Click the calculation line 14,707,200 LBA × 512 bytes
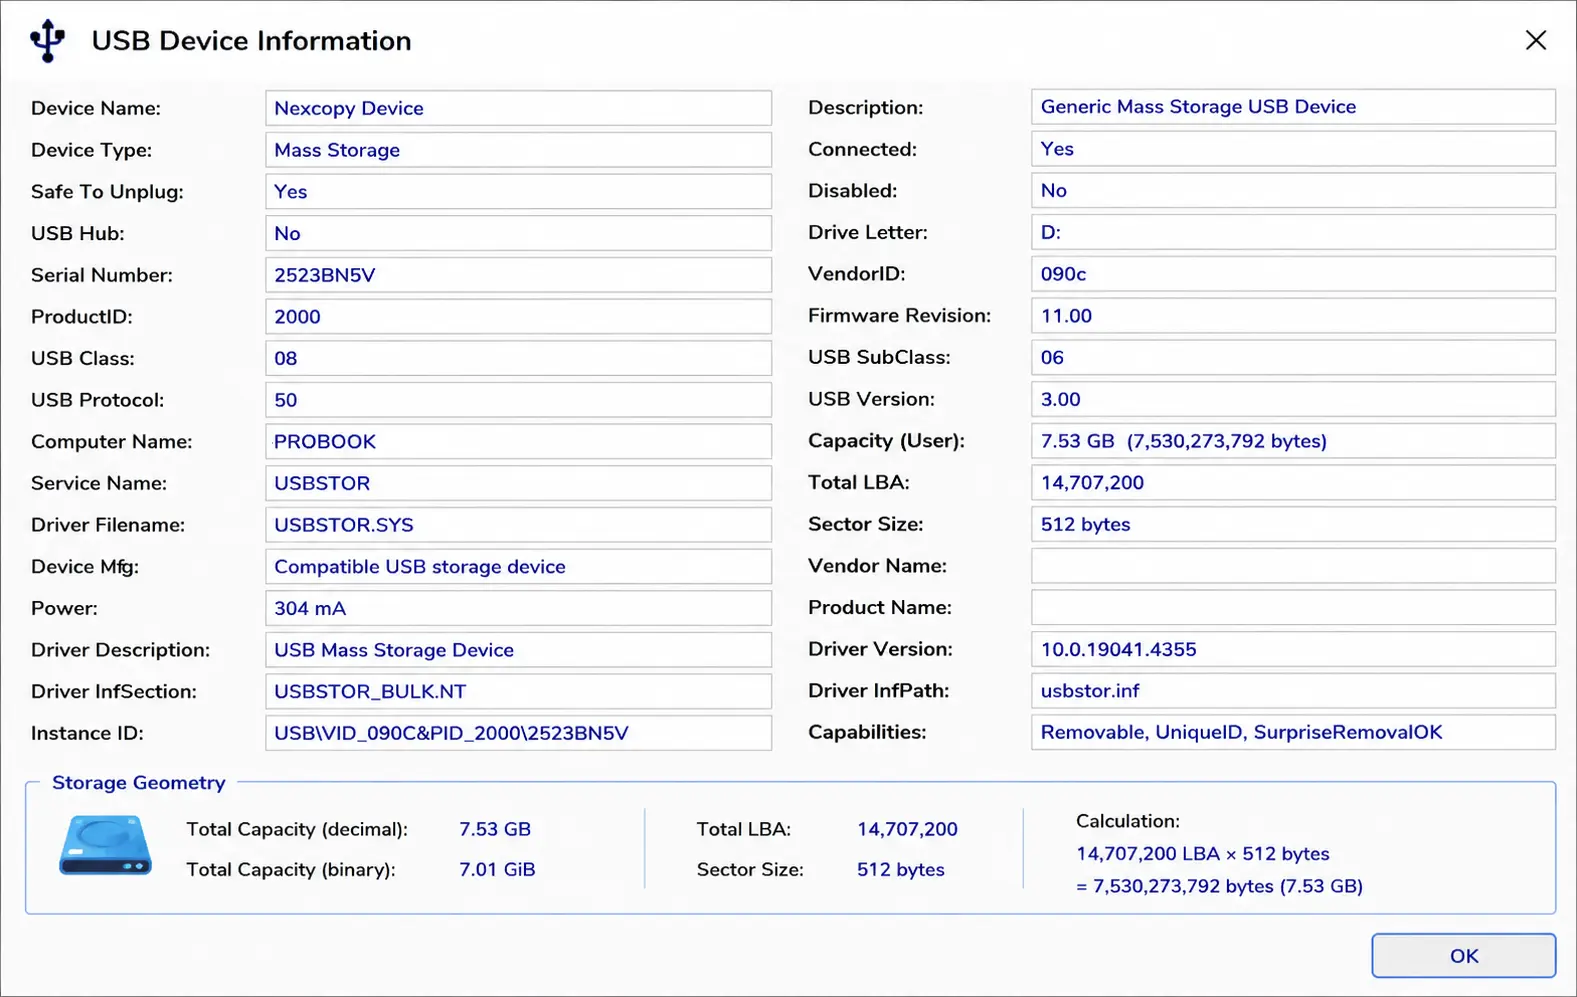This screenshot has width=1577, height=997. pos(1202,853)
